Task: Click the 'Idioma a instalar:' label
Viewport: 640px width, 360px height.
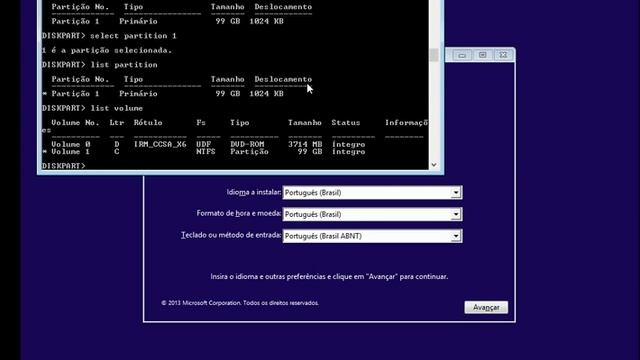Action: point(254,192)
